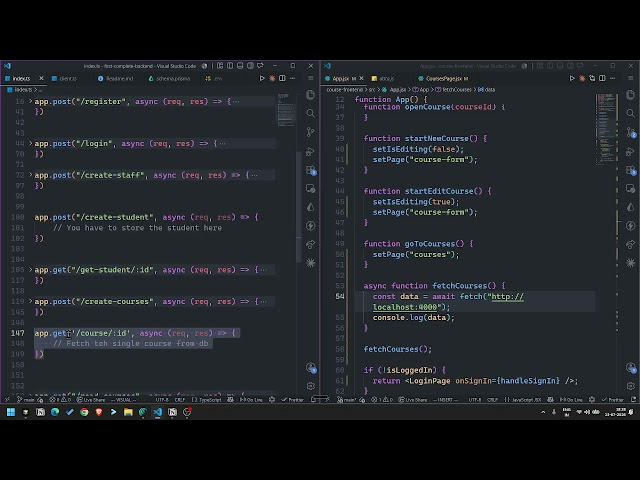This screenshot has width=640, height=480.
Task: Open Source Control in left VS Code window
Action: (x=311, y=132)
